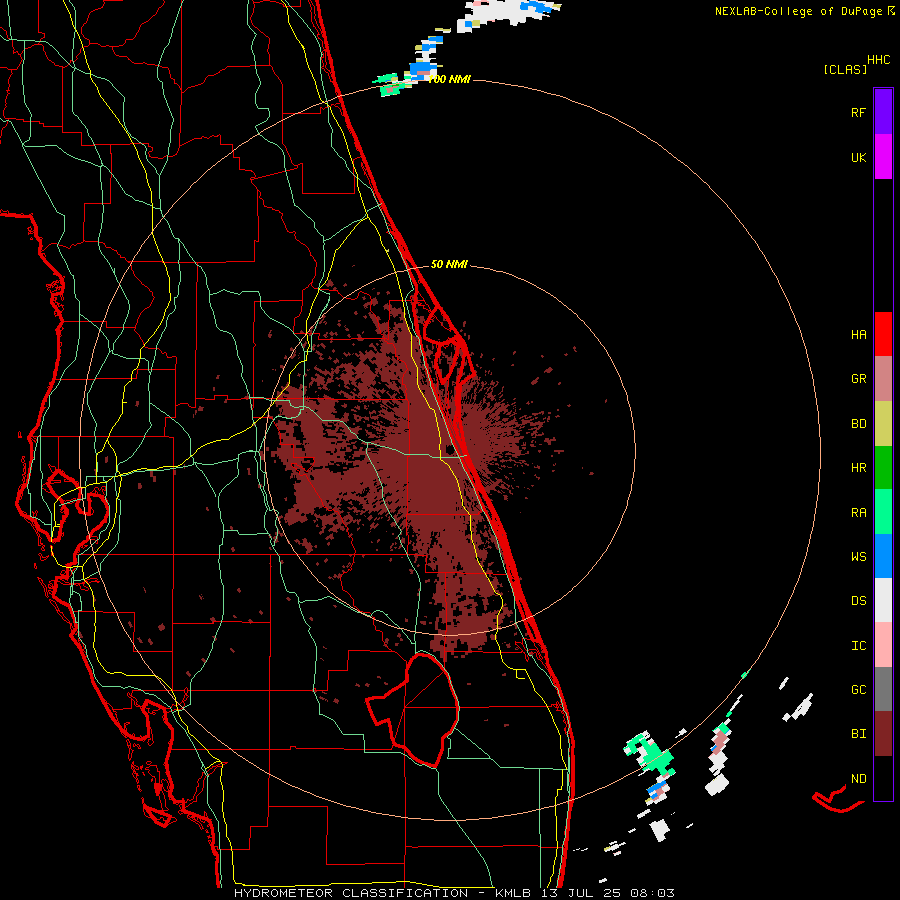Screen dimensions: 900x900
Task: Click the RA light green legend swatch
Action: click(883, 512)
